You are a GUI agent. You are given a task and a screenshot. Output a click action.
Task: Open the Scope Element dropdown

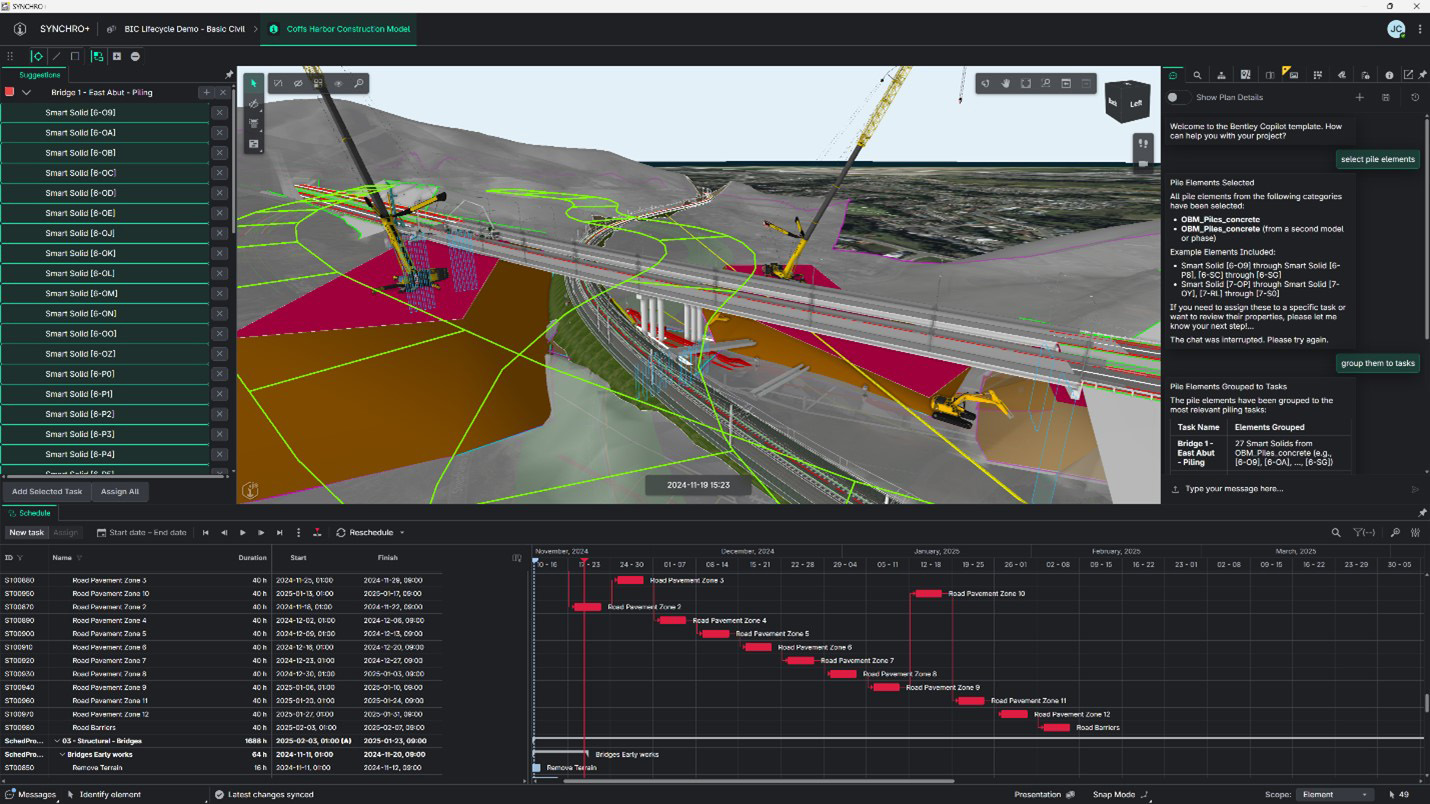click(1333, 794)
